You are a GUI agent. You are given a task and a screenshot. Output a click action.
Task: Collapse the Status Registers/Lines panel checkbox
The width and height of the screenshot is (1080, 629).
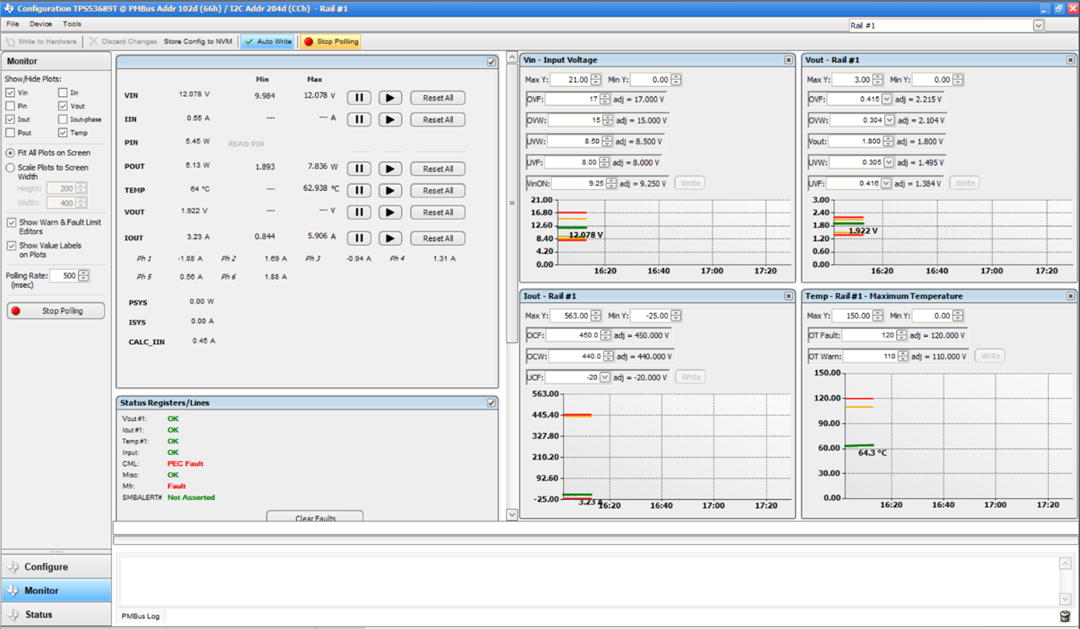(x=491, y=403)
